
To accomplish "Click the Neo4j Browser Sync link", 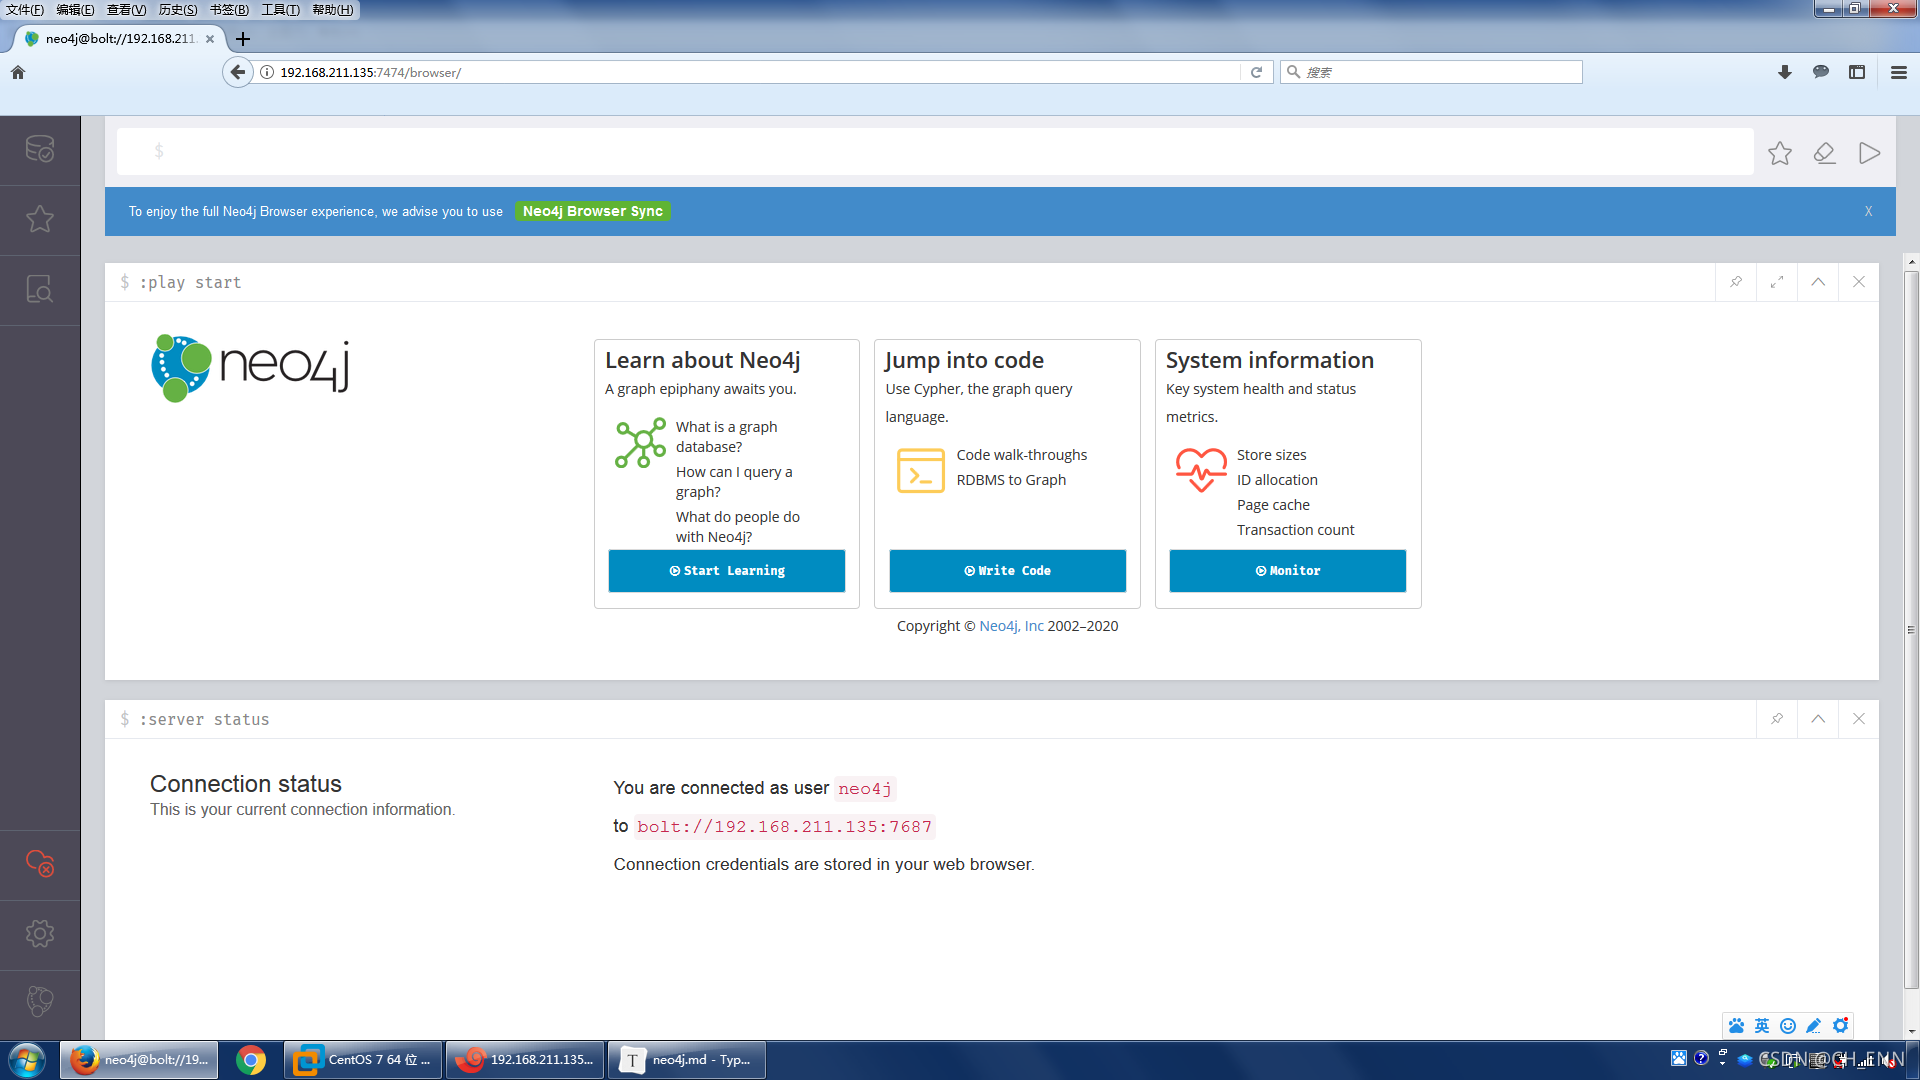I will coord(593,211).
